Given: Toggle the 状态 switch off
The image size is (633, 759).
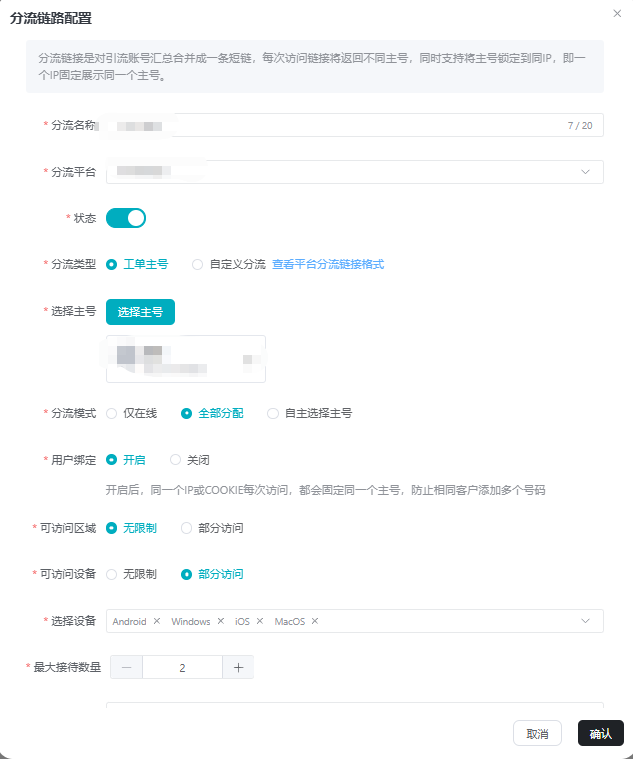Looking at the screenshot, I should tap(126, 217).
